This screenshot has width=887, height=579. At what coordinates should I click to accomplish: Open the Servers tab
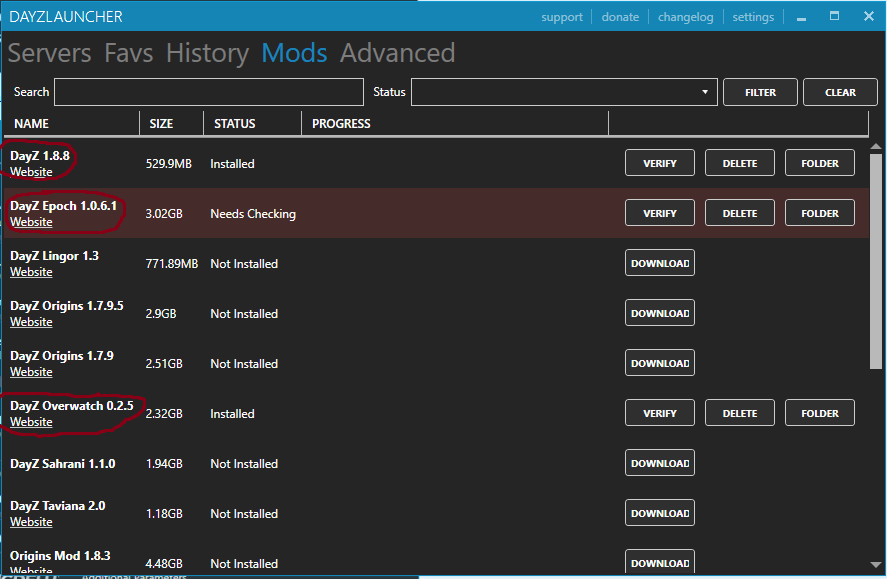(x=49, y=53)
